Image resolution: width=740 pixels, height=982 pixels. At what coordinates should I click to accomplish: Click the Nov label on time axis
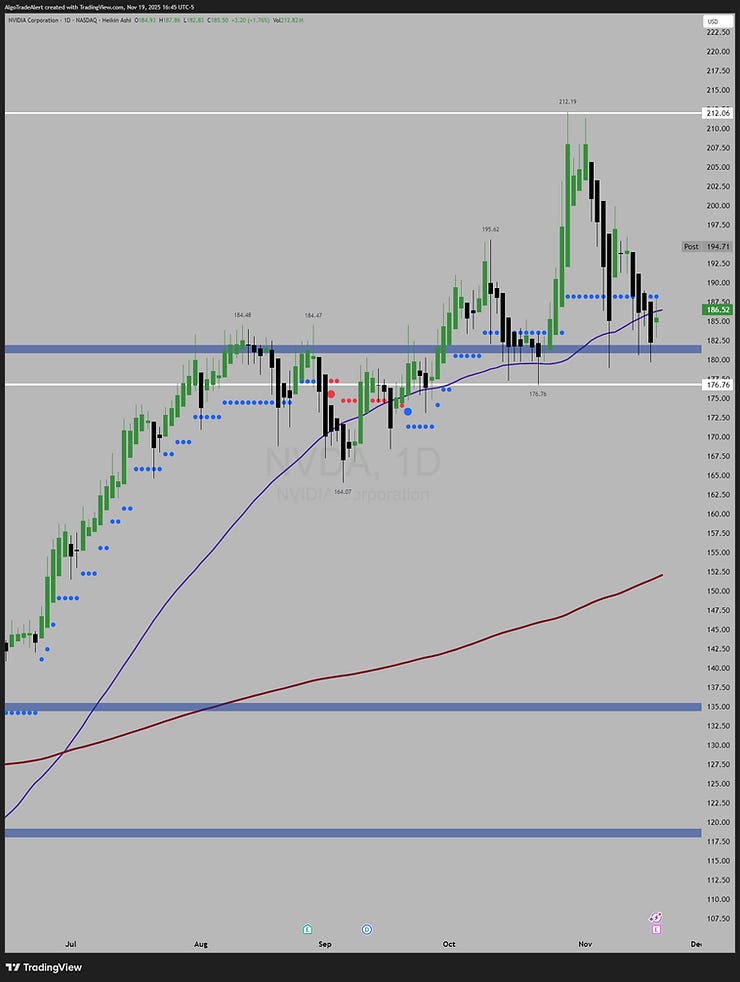tap(585, 944)
